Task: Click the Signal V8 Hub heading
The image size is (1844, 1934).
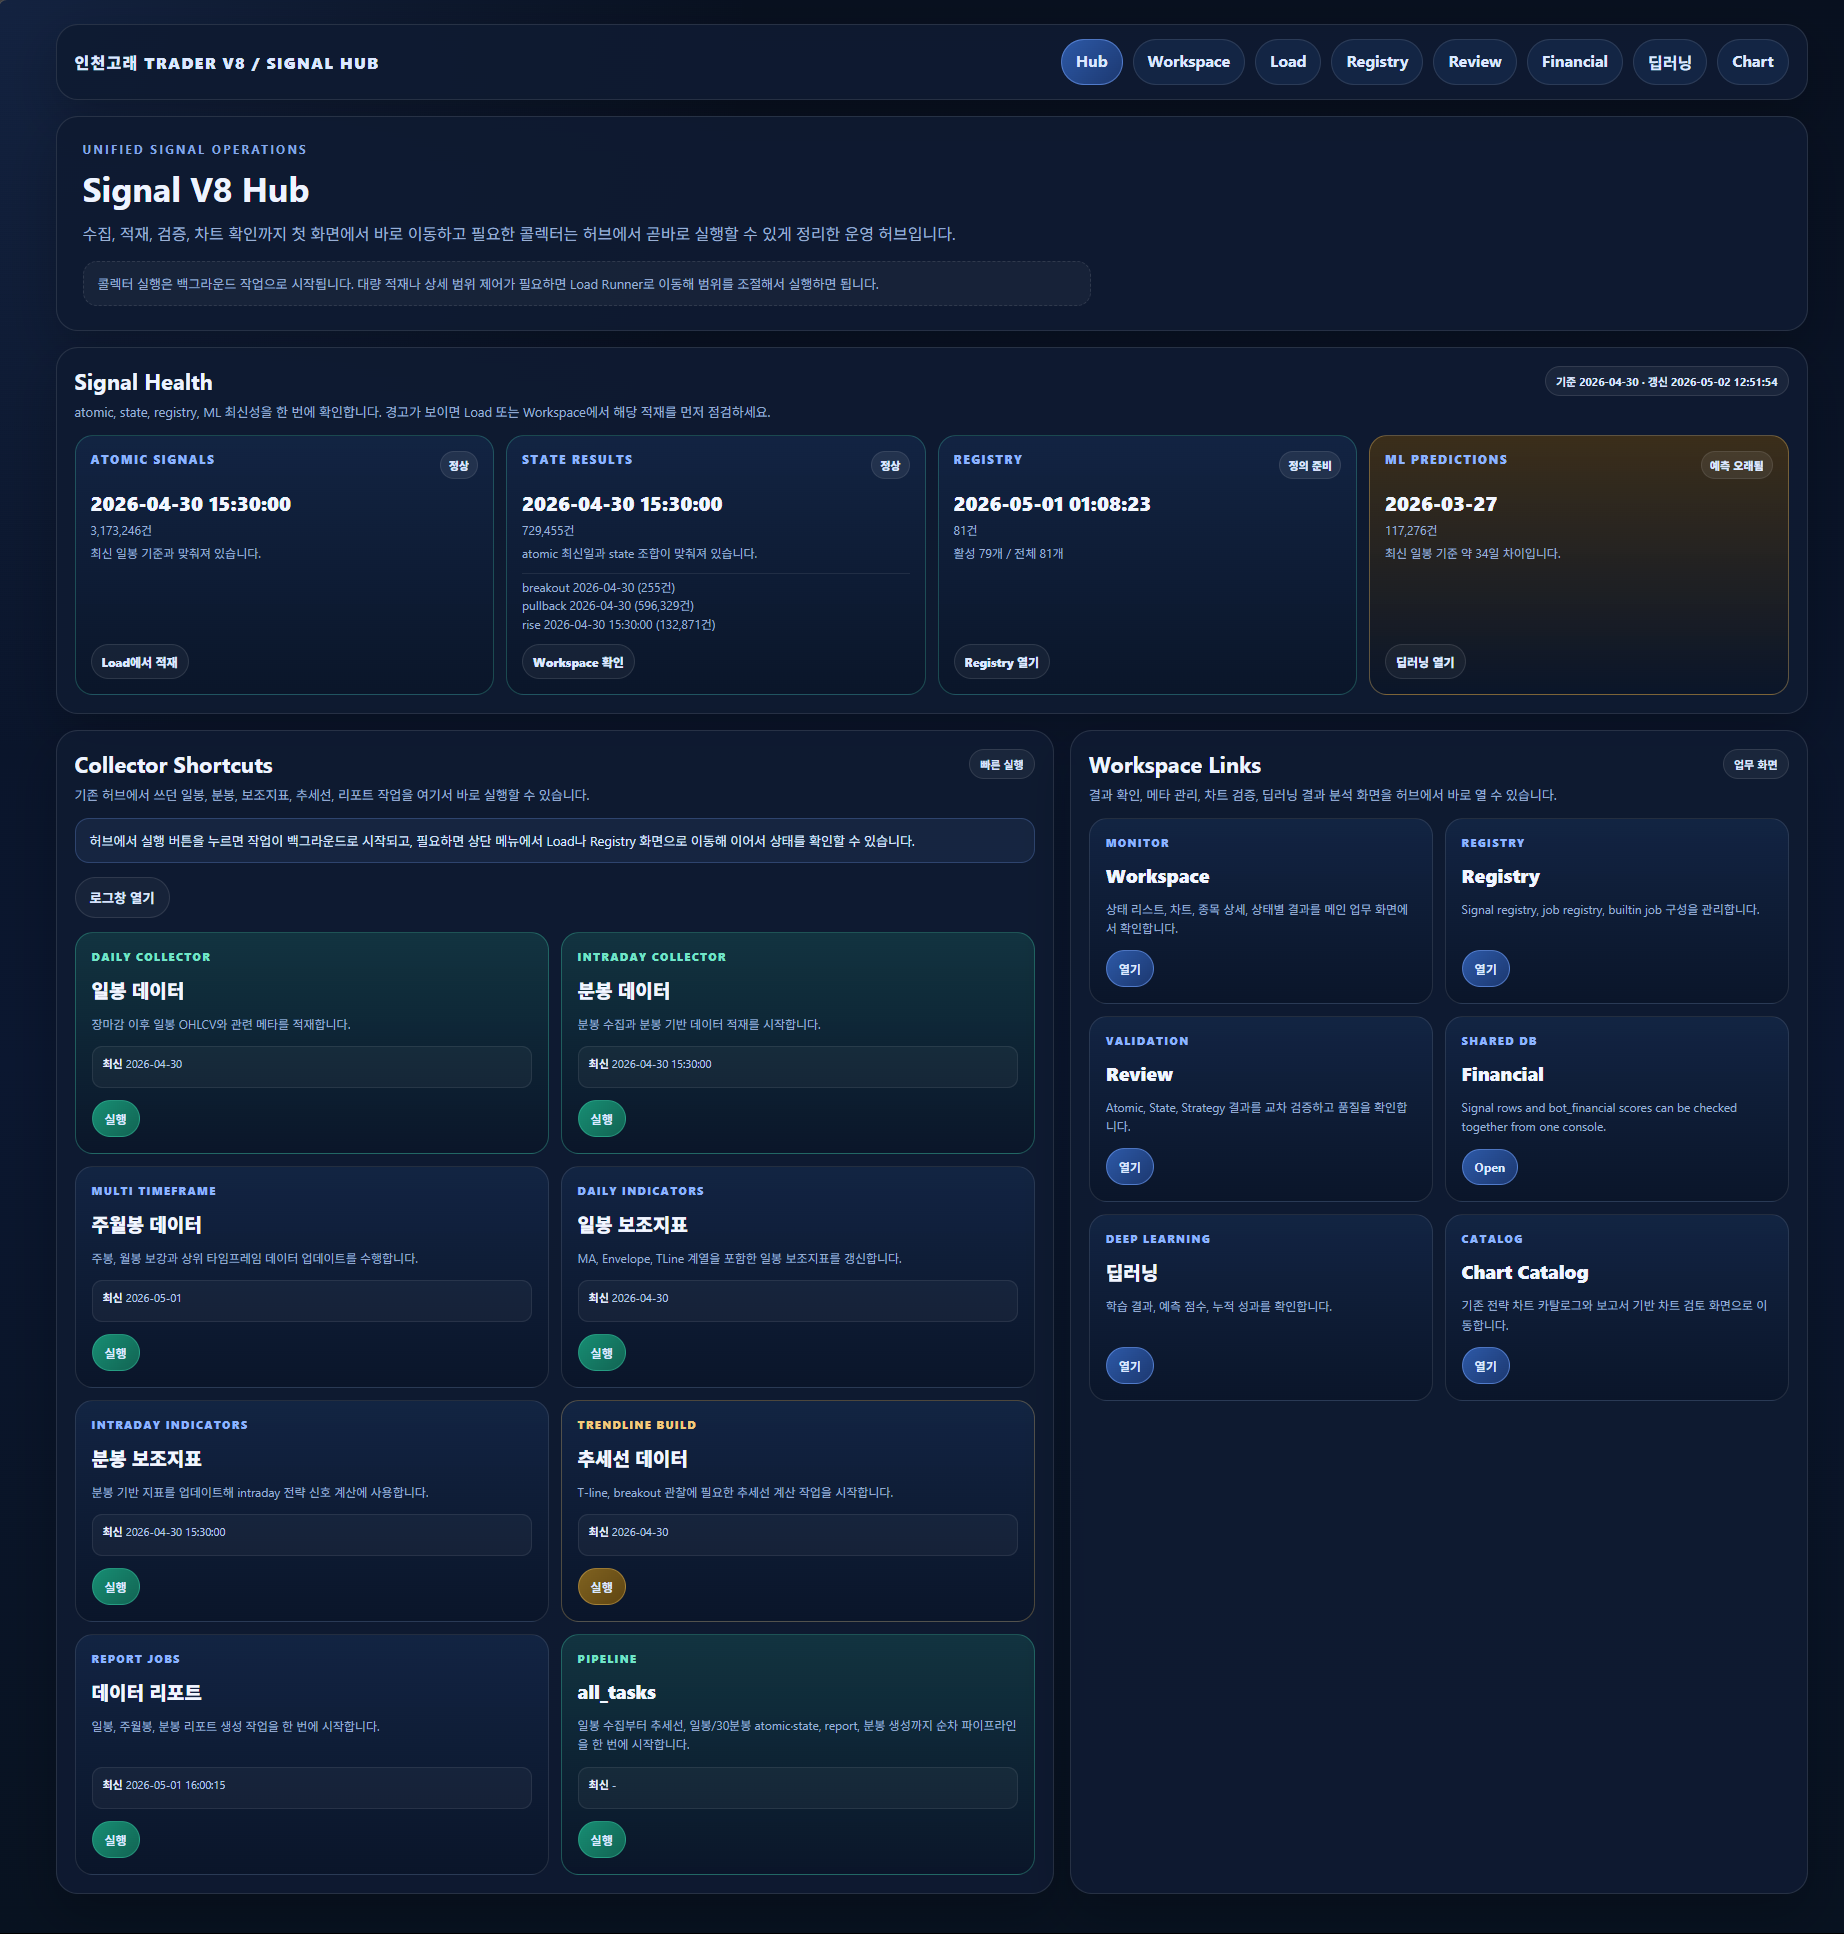Action: tap(196, 190)
